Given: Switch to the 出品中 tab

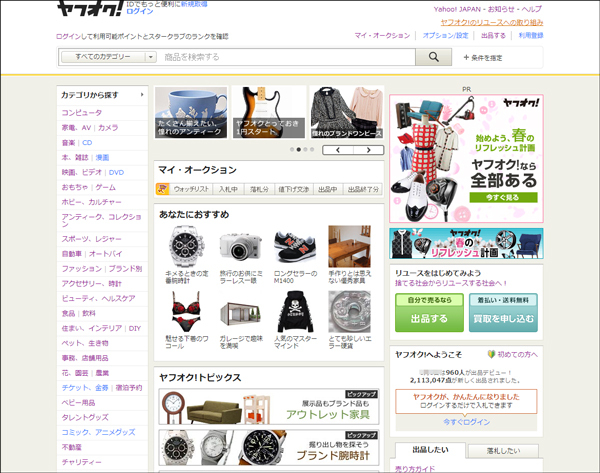Looking at the screenshot, I should coord(328,189).
